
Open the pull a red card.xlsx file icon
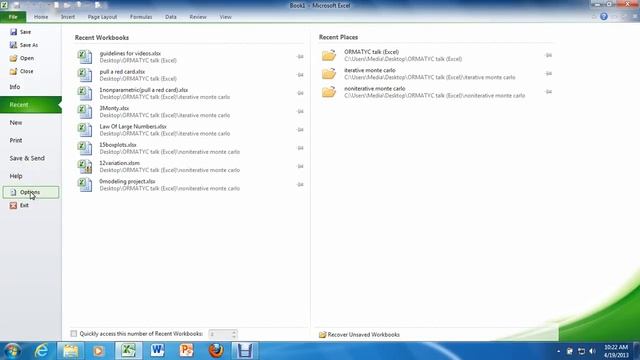coord(85,75)
